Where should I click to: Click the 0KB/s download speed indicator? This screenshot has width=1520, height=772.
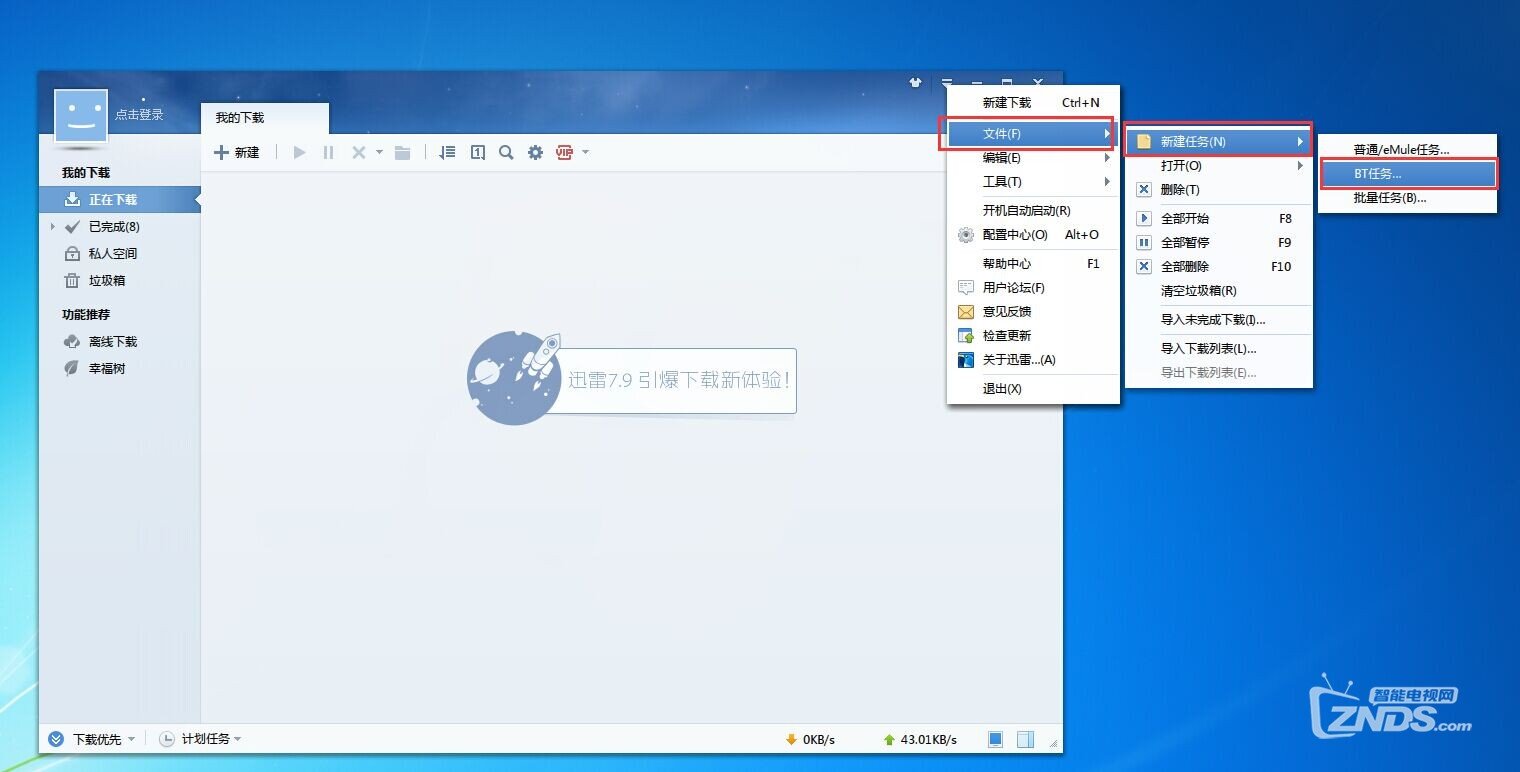click(810, 740)
